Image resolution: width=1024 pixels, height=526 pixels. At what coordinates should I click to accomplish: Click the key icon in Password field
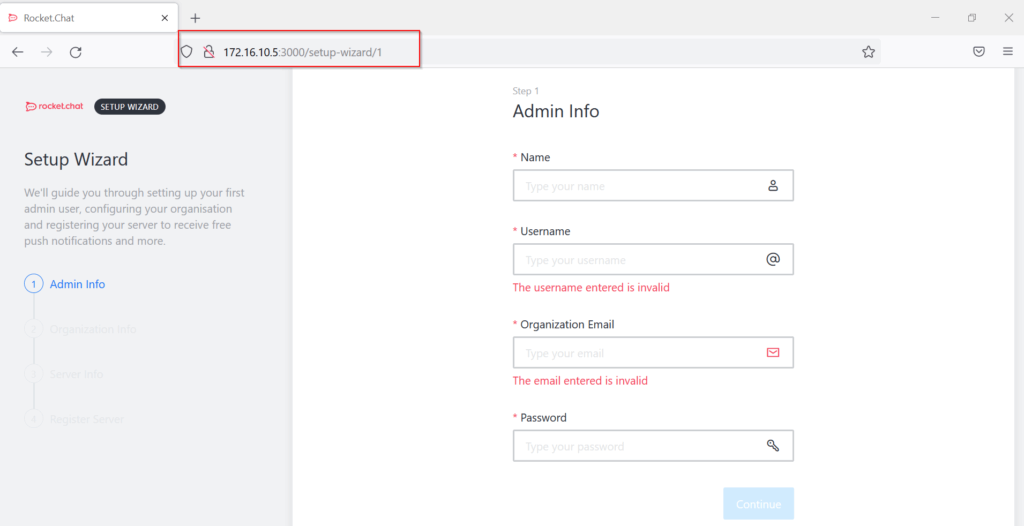click(773, 446)
